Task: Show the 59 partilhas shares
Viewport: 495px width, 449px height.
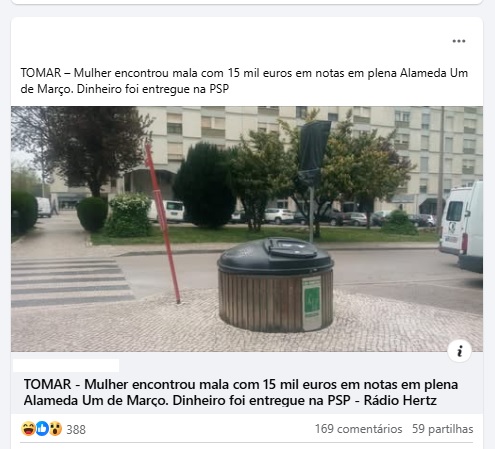Action: tap(442, 429)
